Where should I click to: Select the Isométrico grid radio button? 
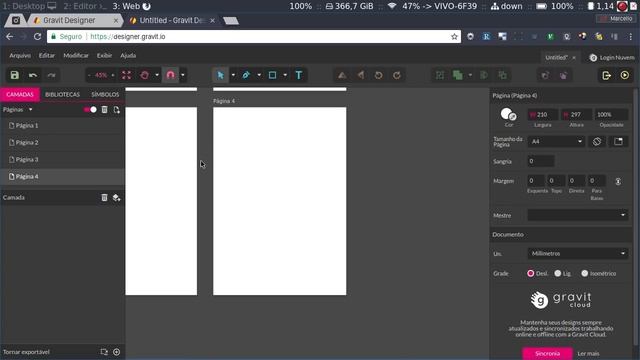[584, 273]
